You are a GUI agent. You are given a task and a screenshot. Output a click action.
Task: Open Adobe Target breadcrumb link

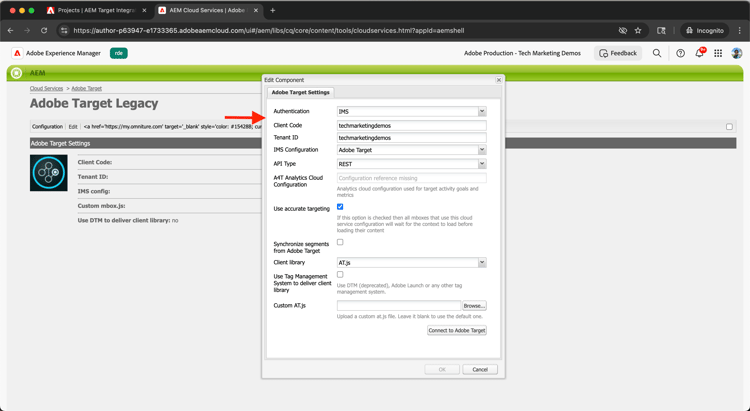tap(87, 89)
